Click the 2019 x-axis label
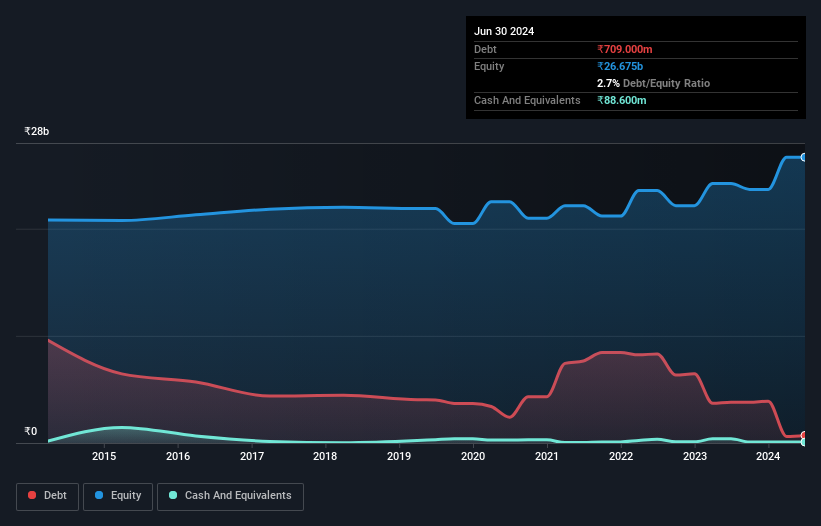This screenshot has height=526, width=821. coord(399,456)
